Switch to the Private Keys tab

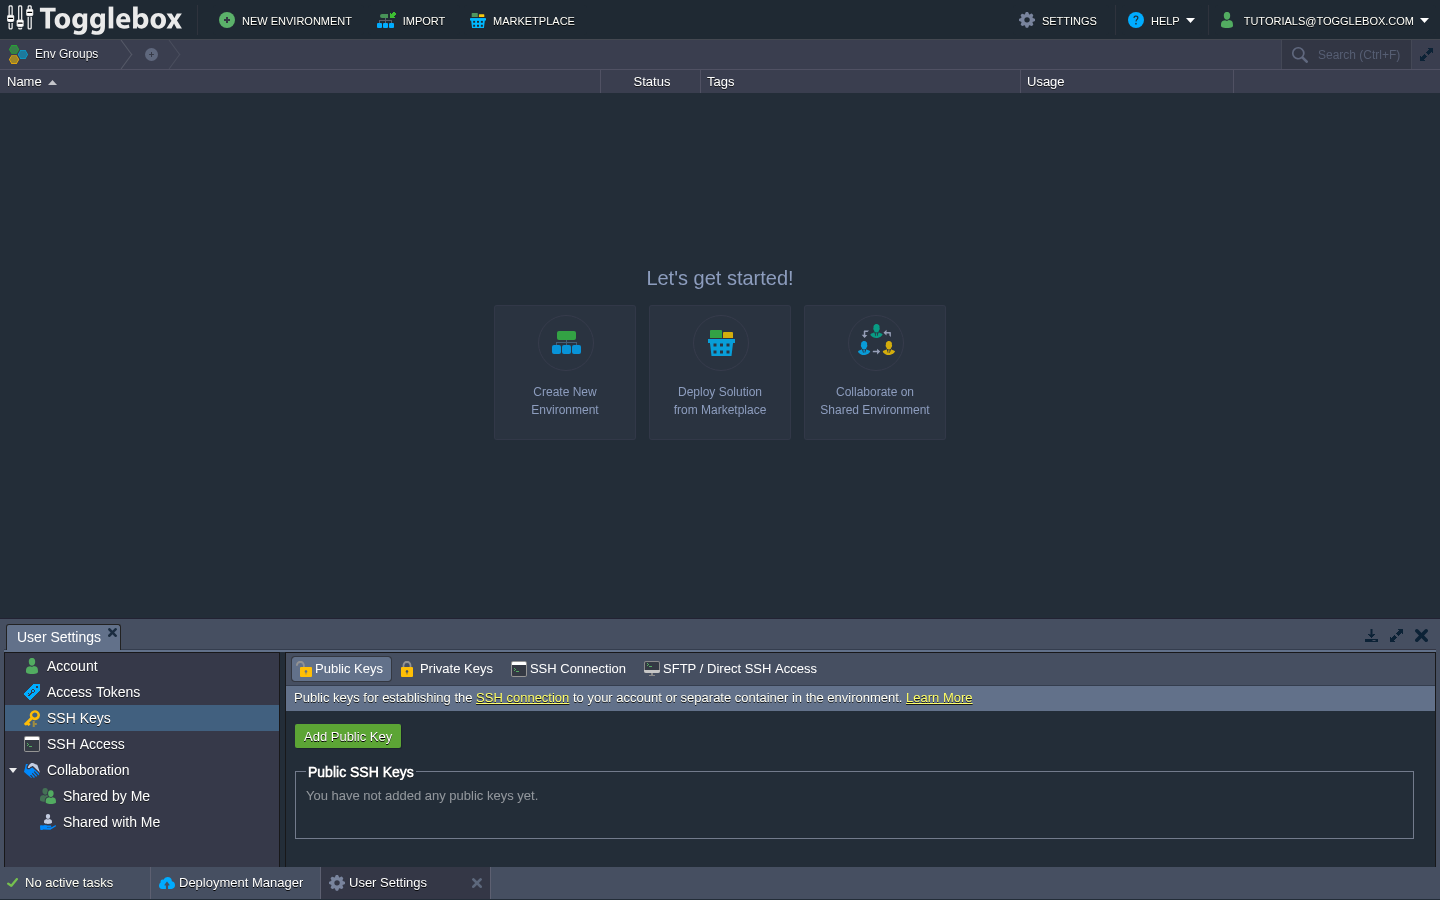[447, 669]
